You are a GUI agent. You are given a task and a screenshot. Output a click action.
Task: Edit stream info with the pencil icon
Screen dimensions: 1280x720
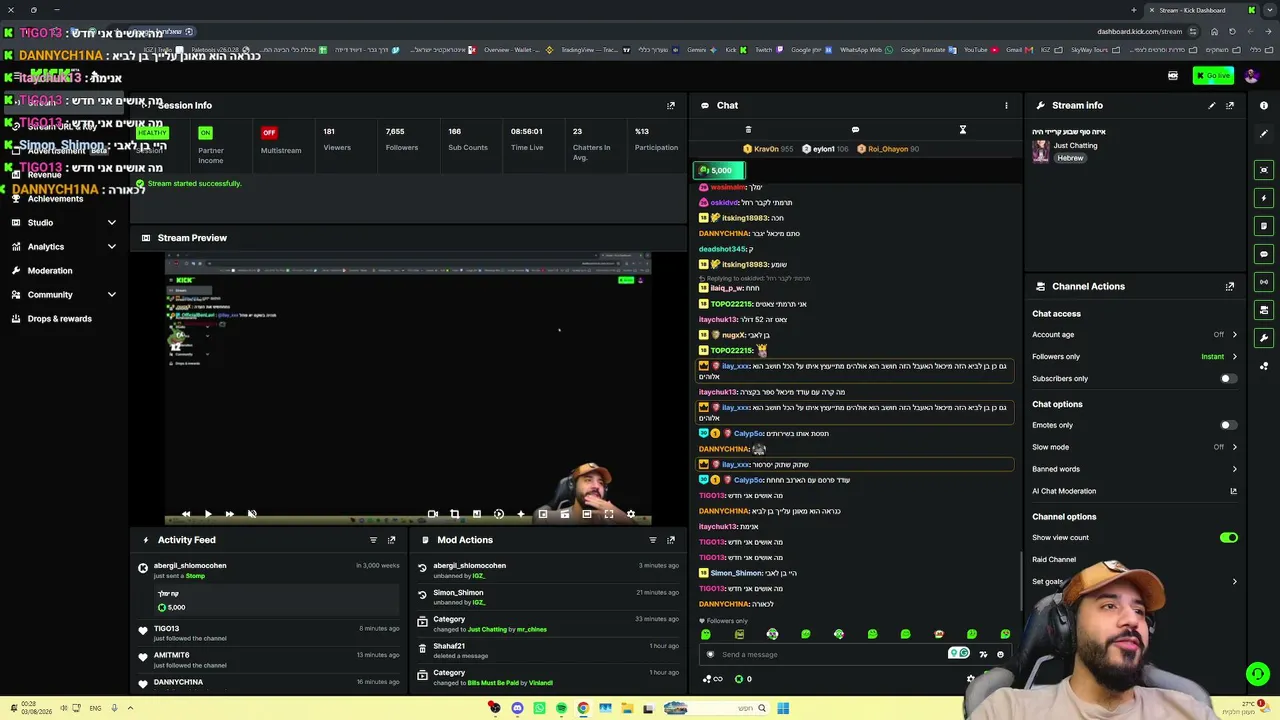1212,105
